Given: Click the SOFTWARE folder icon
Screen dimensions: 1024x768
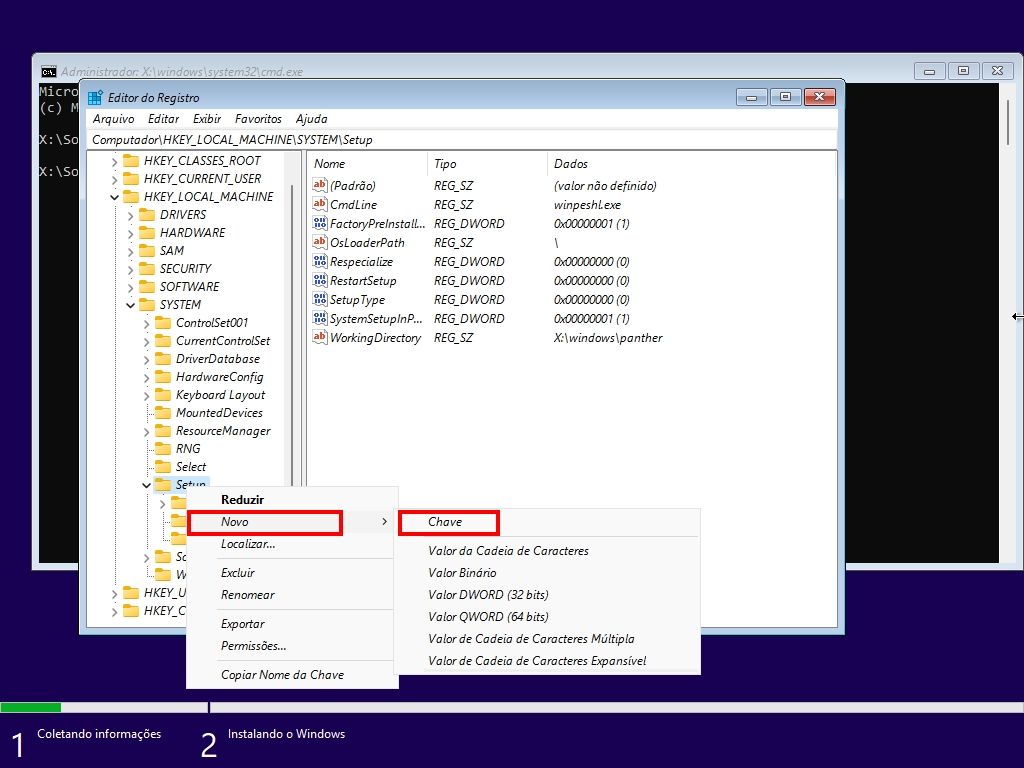Looking at the screenshot, I should pos(148,287).
